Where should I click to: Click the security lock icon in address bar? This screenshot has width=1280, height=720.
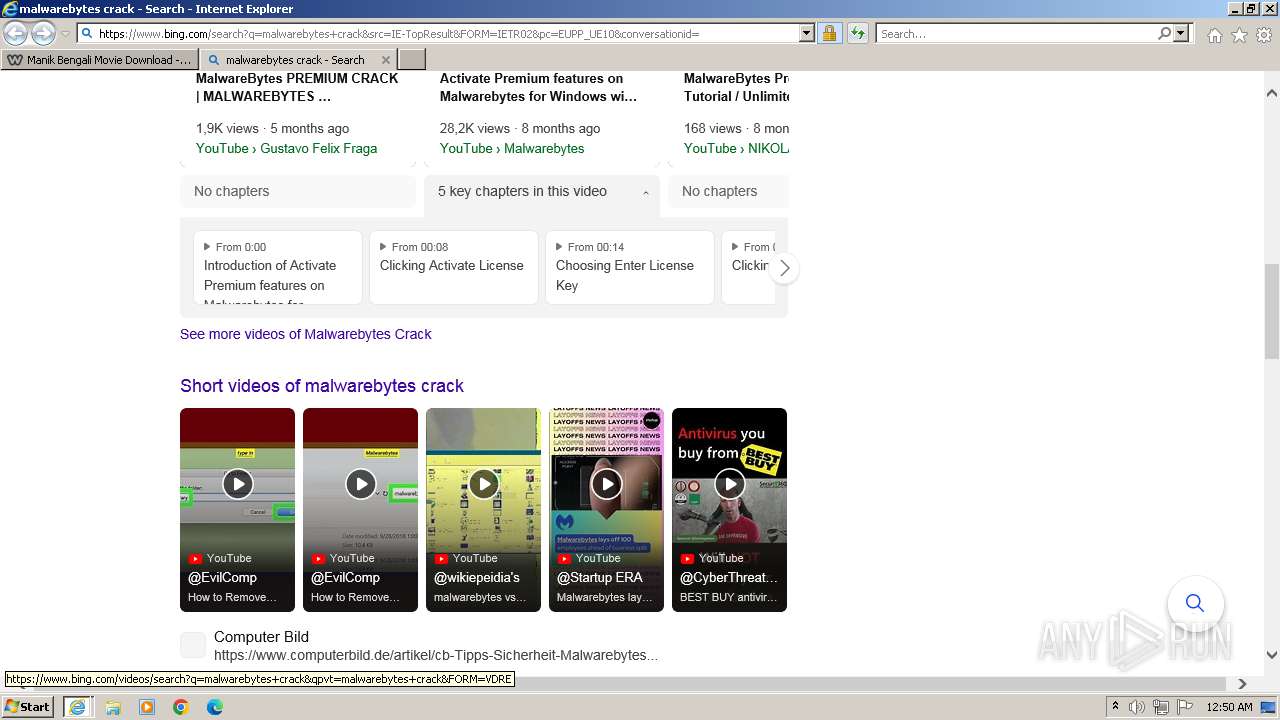coord(829,33)
